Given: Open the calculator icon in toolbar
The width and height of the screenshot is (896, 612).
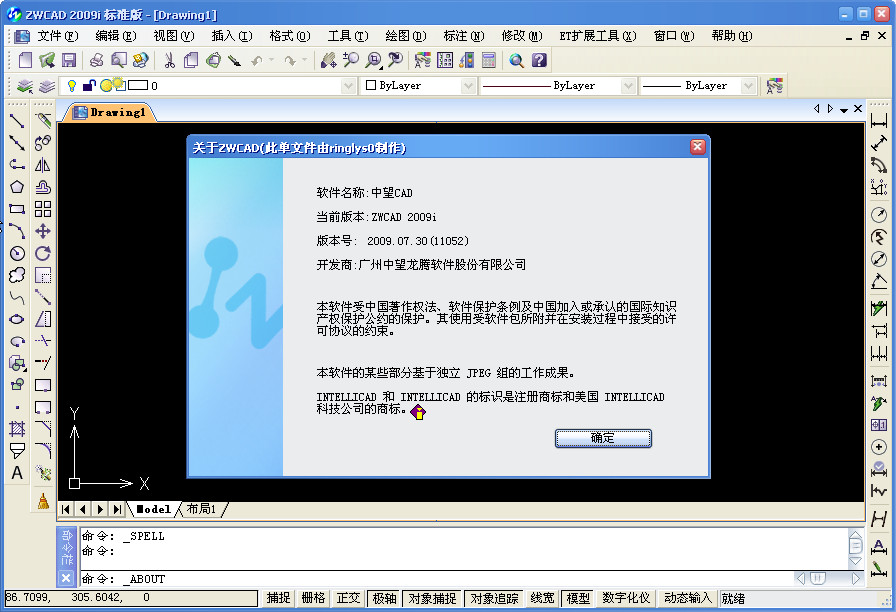Looking at the screenshot, I should click(489, 60).
